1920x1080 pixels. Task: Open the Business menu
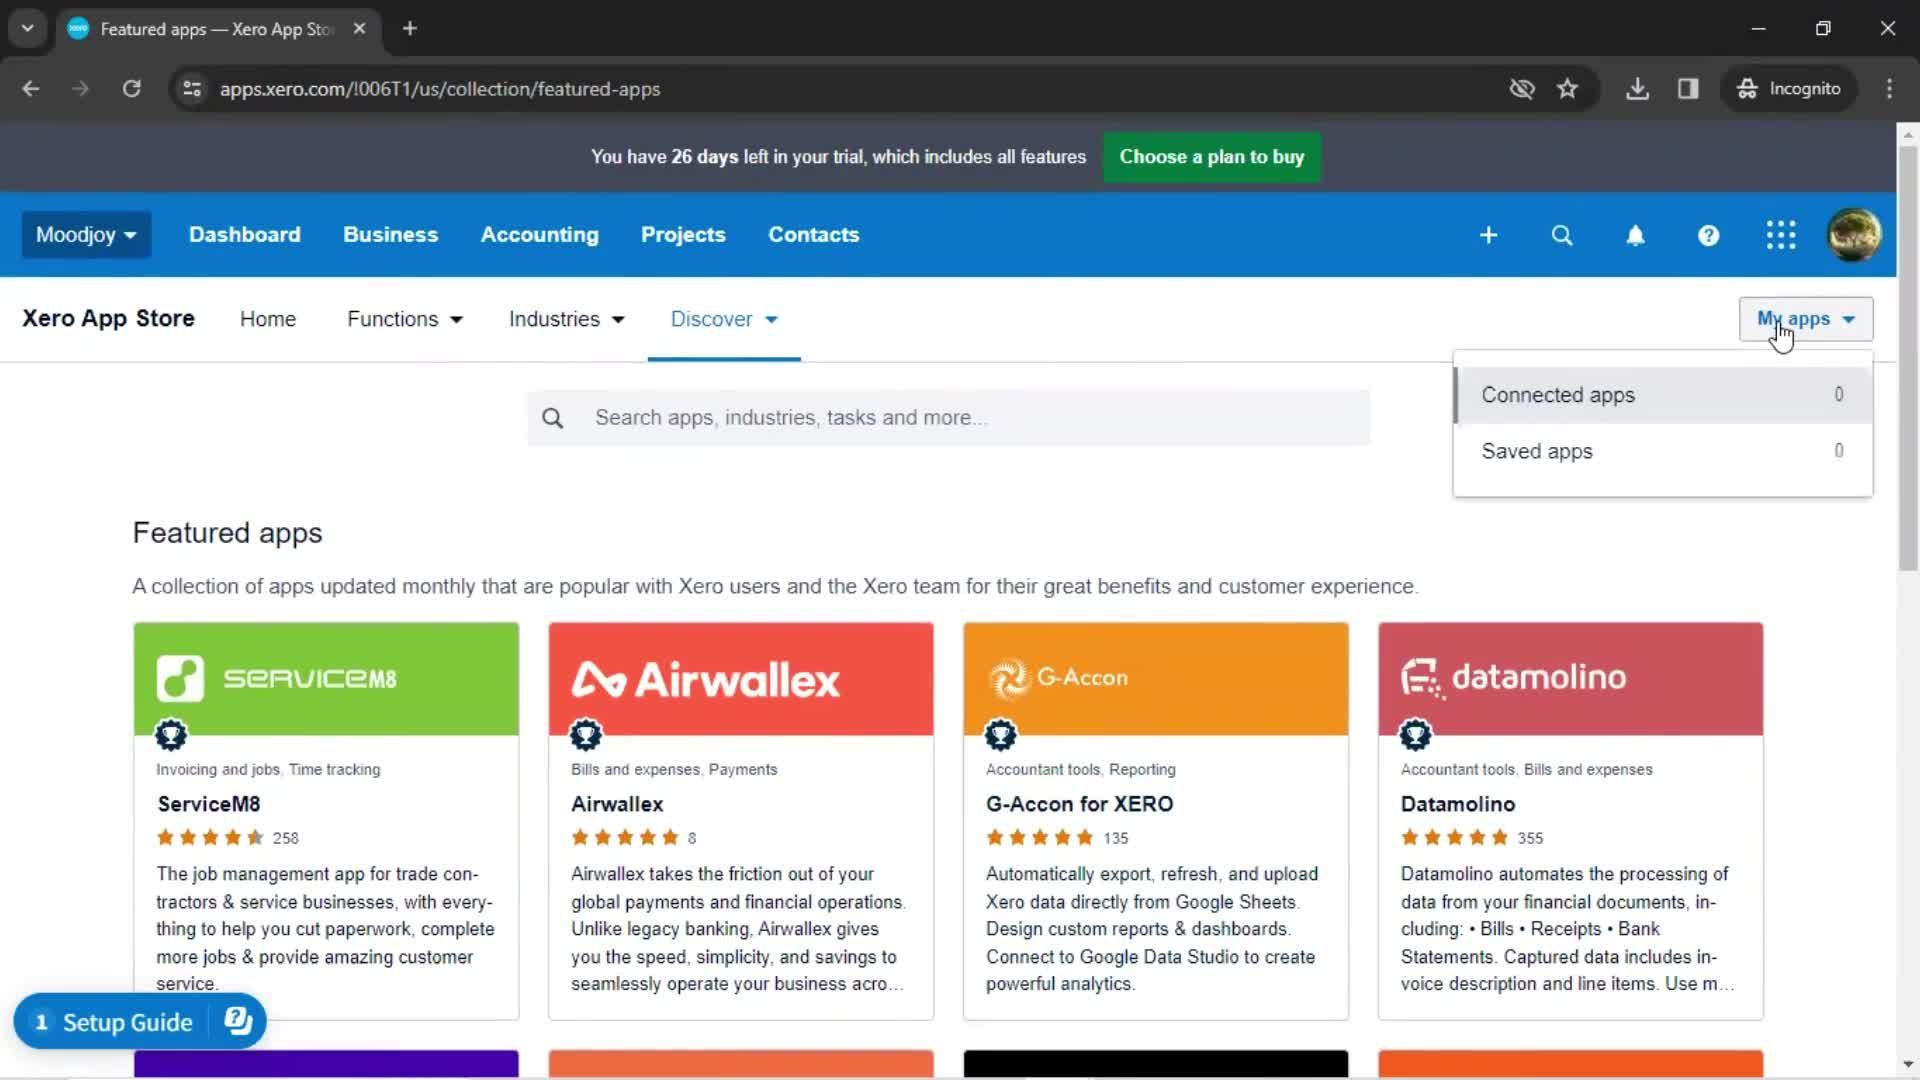(390, 235)
